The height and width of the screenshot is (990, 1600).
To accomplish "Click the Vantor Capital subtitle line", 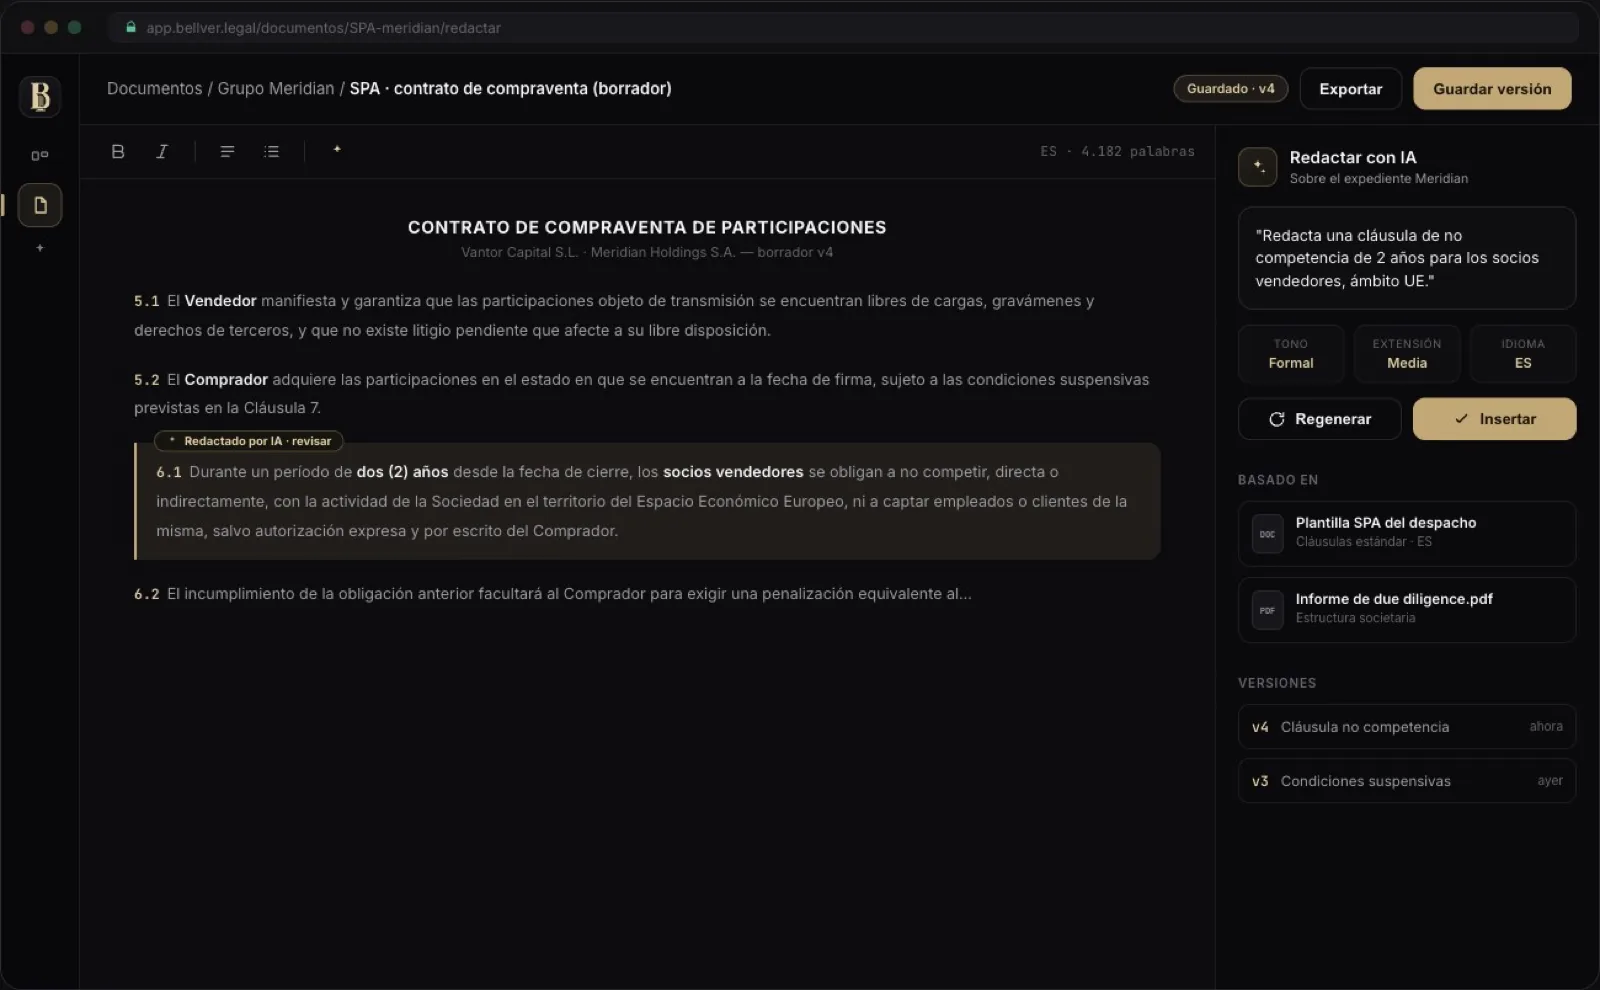I will point(647,252).
